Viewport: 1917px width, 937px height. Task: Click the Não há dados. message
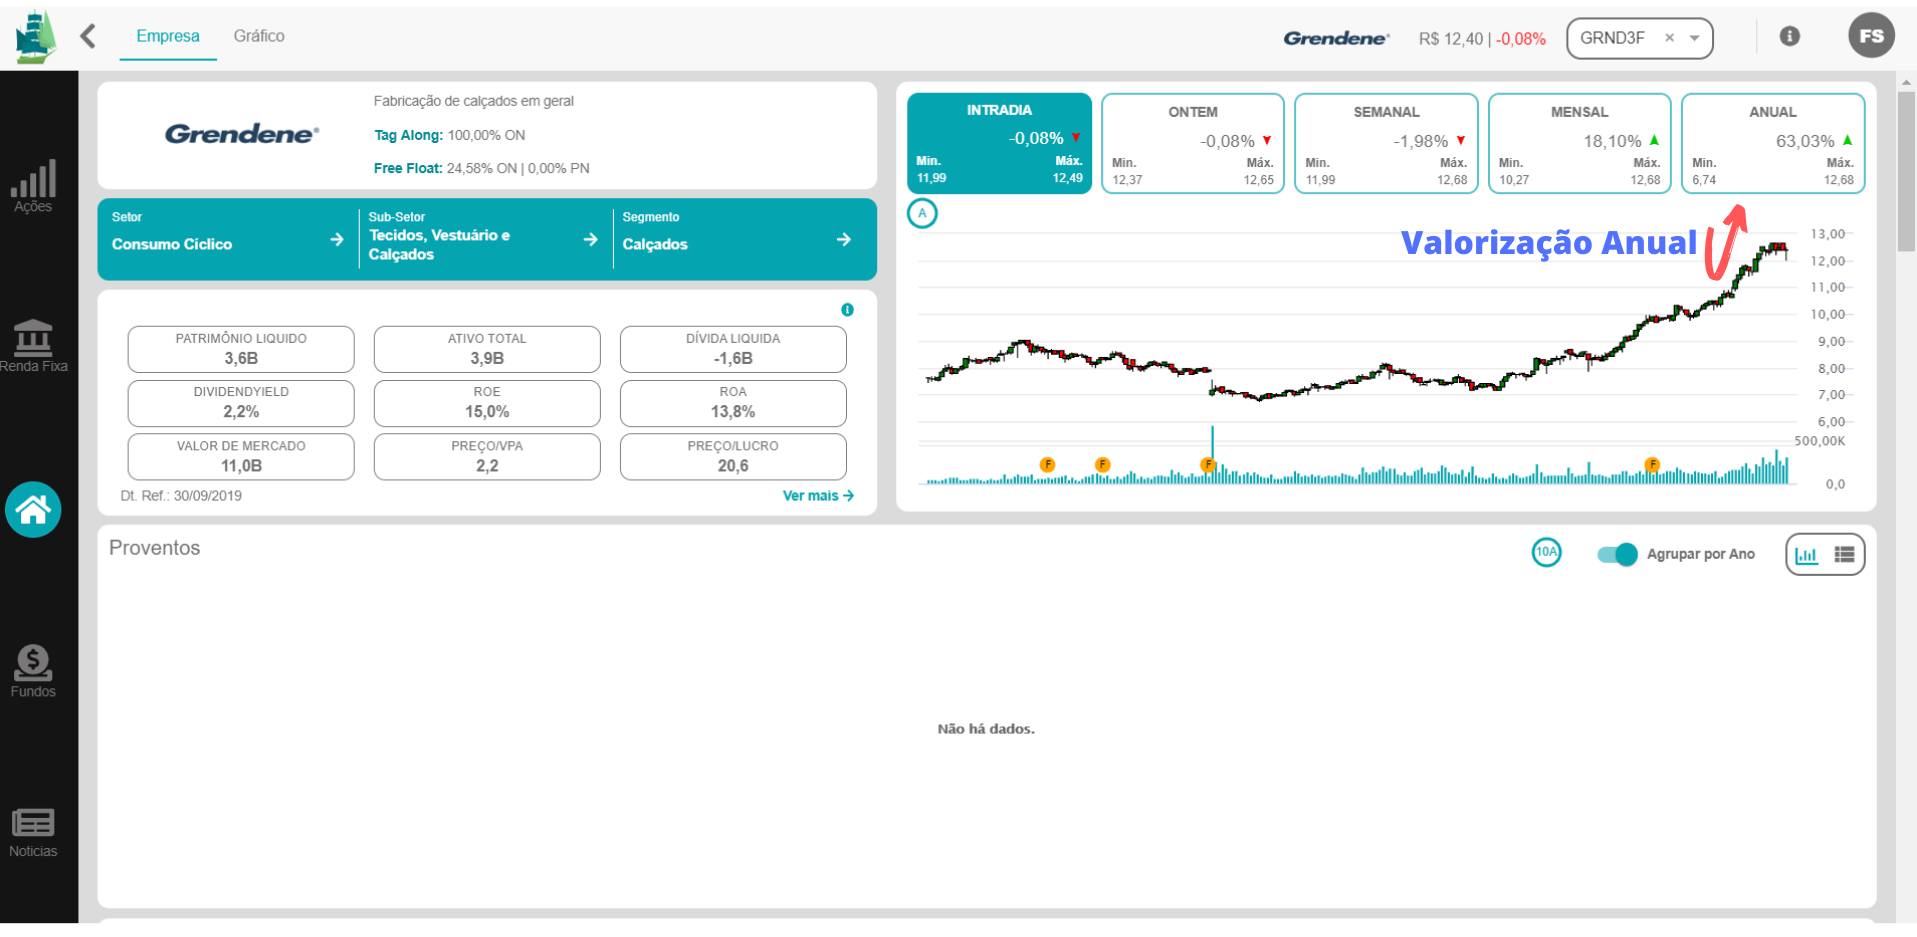pos(986,729)
